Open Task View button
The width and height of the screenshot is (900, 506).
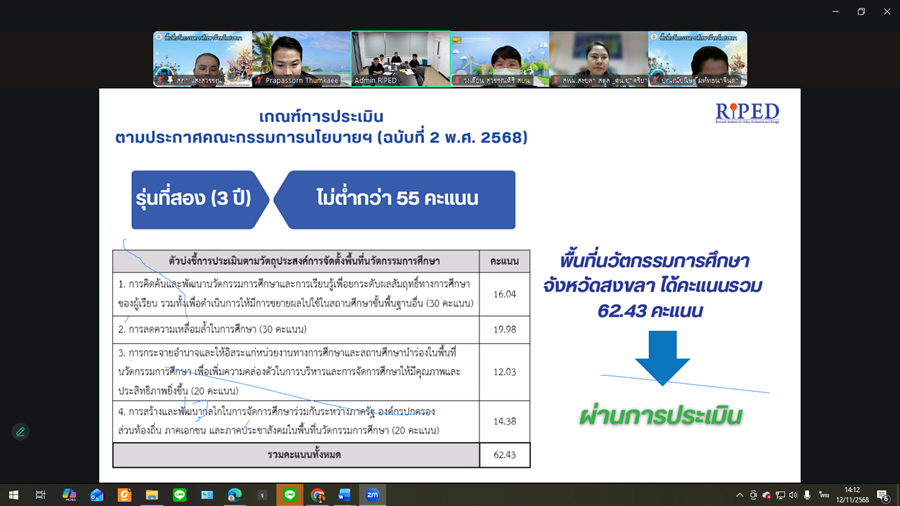40,495
